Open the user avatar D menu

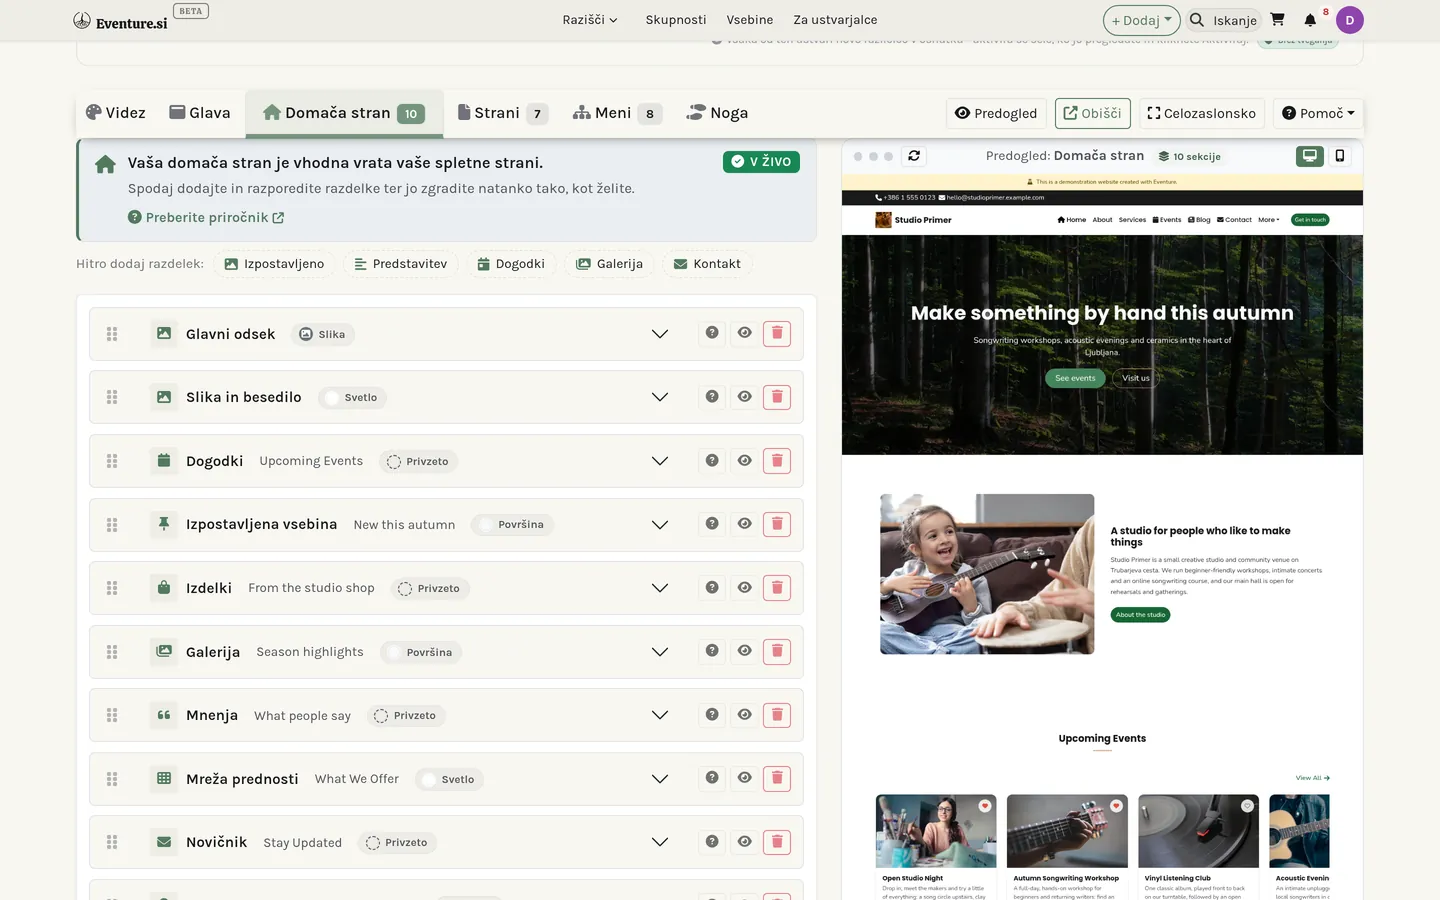tap(1350, 20)
